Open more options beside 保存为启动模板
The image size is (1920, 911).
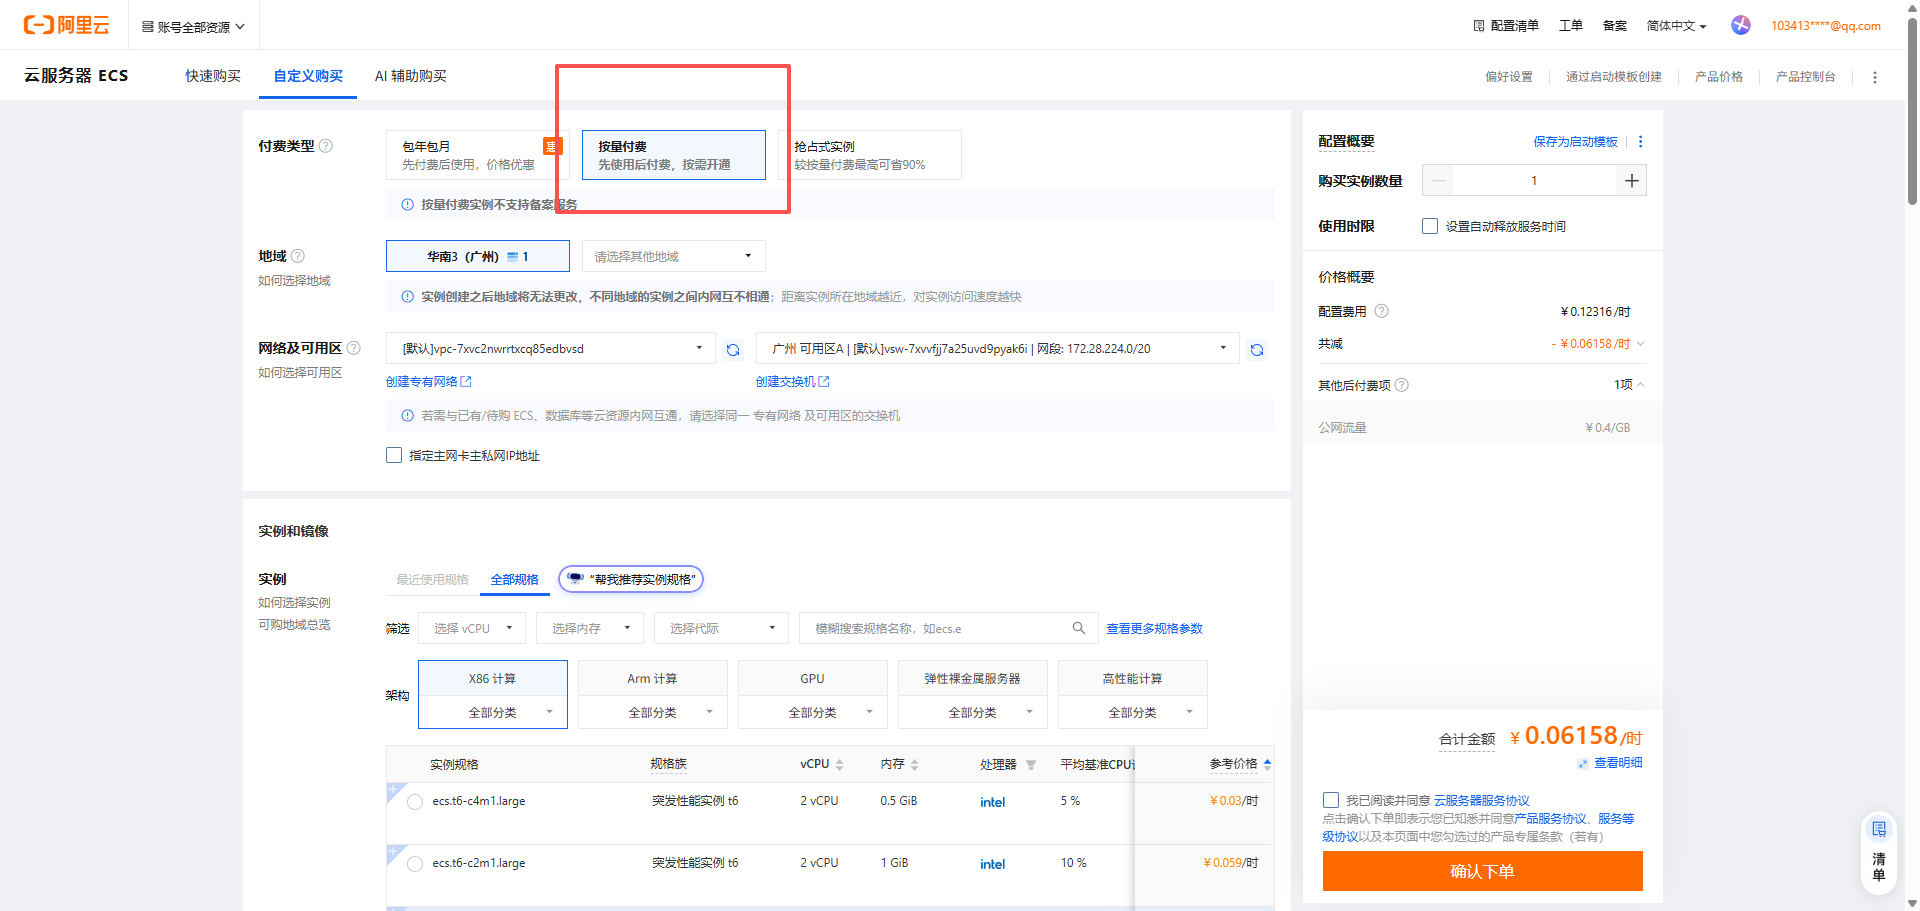pos(1641,142)
